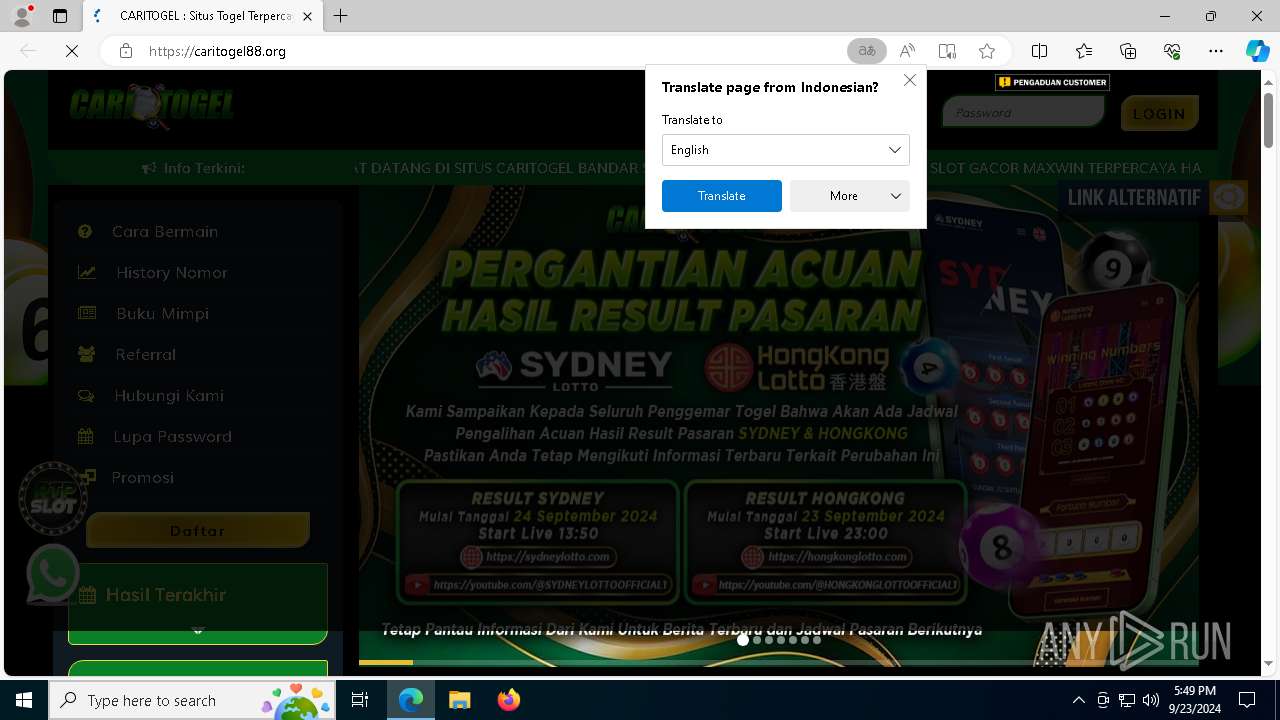This screenshot has height=720, width=1280.
Task: Open the volume control icon
Action: (x=1151, y=700)
